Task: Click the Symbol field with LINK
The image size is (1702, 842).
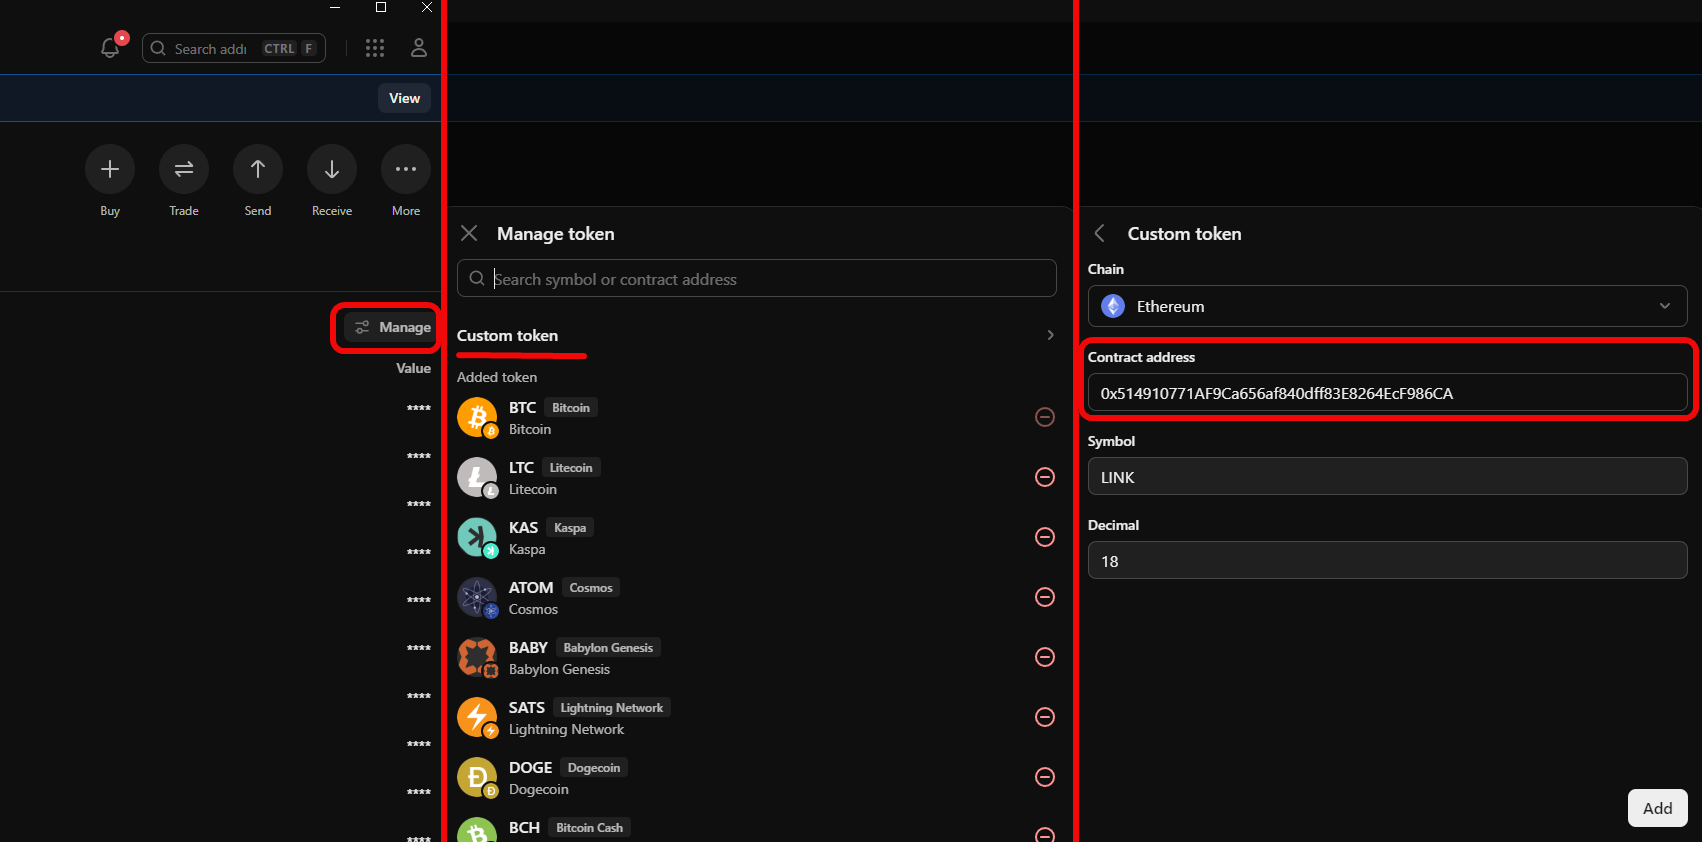Action: click(x=1387, y=476)
